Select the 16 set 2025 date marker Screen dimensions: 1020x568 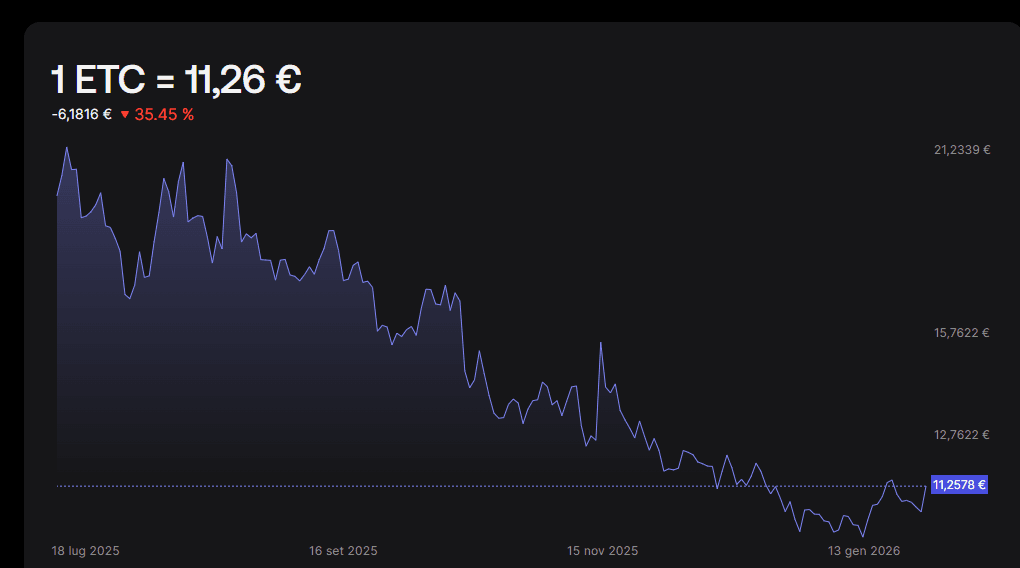coord(343,551)
